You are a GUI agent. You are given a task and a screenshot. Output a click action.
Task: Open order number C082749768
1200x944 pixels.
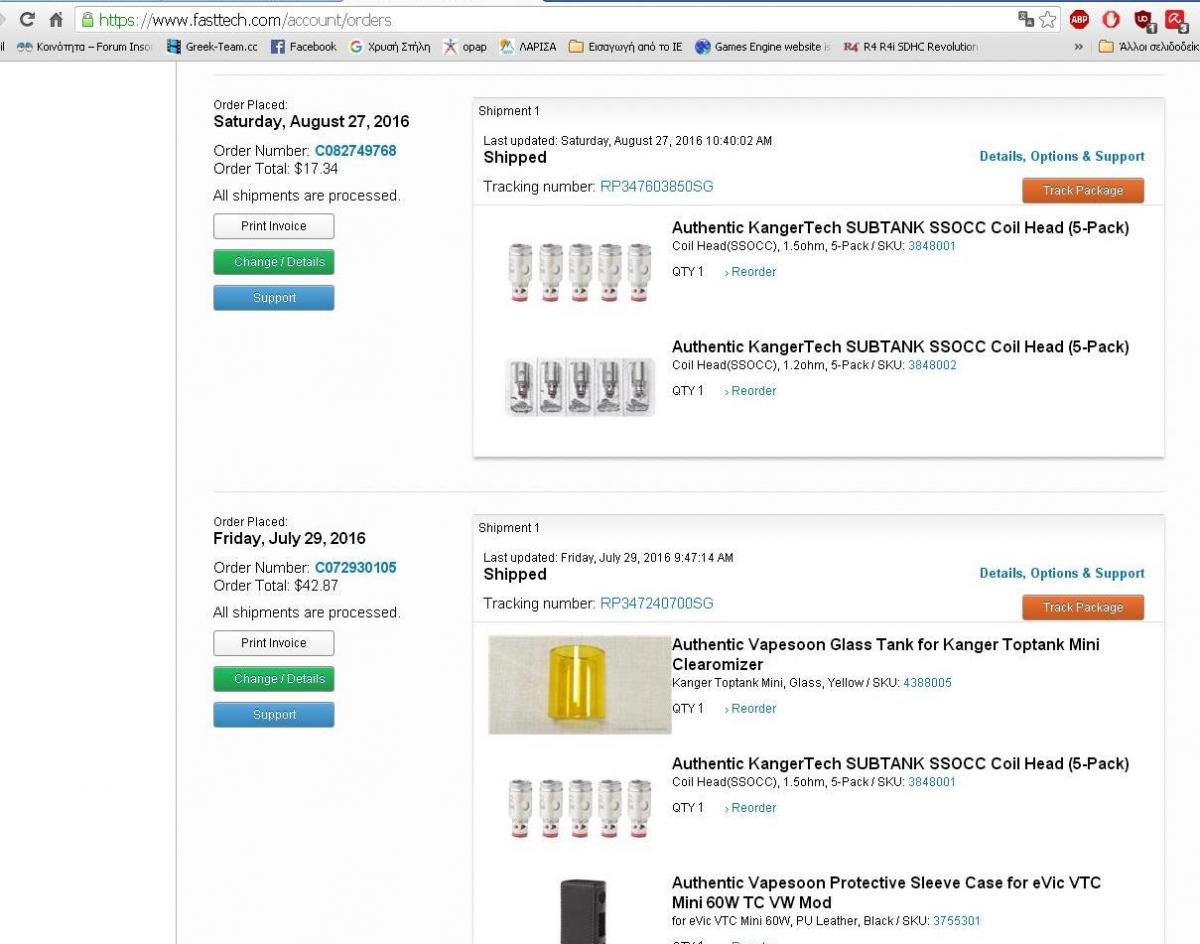pos(355,151)
